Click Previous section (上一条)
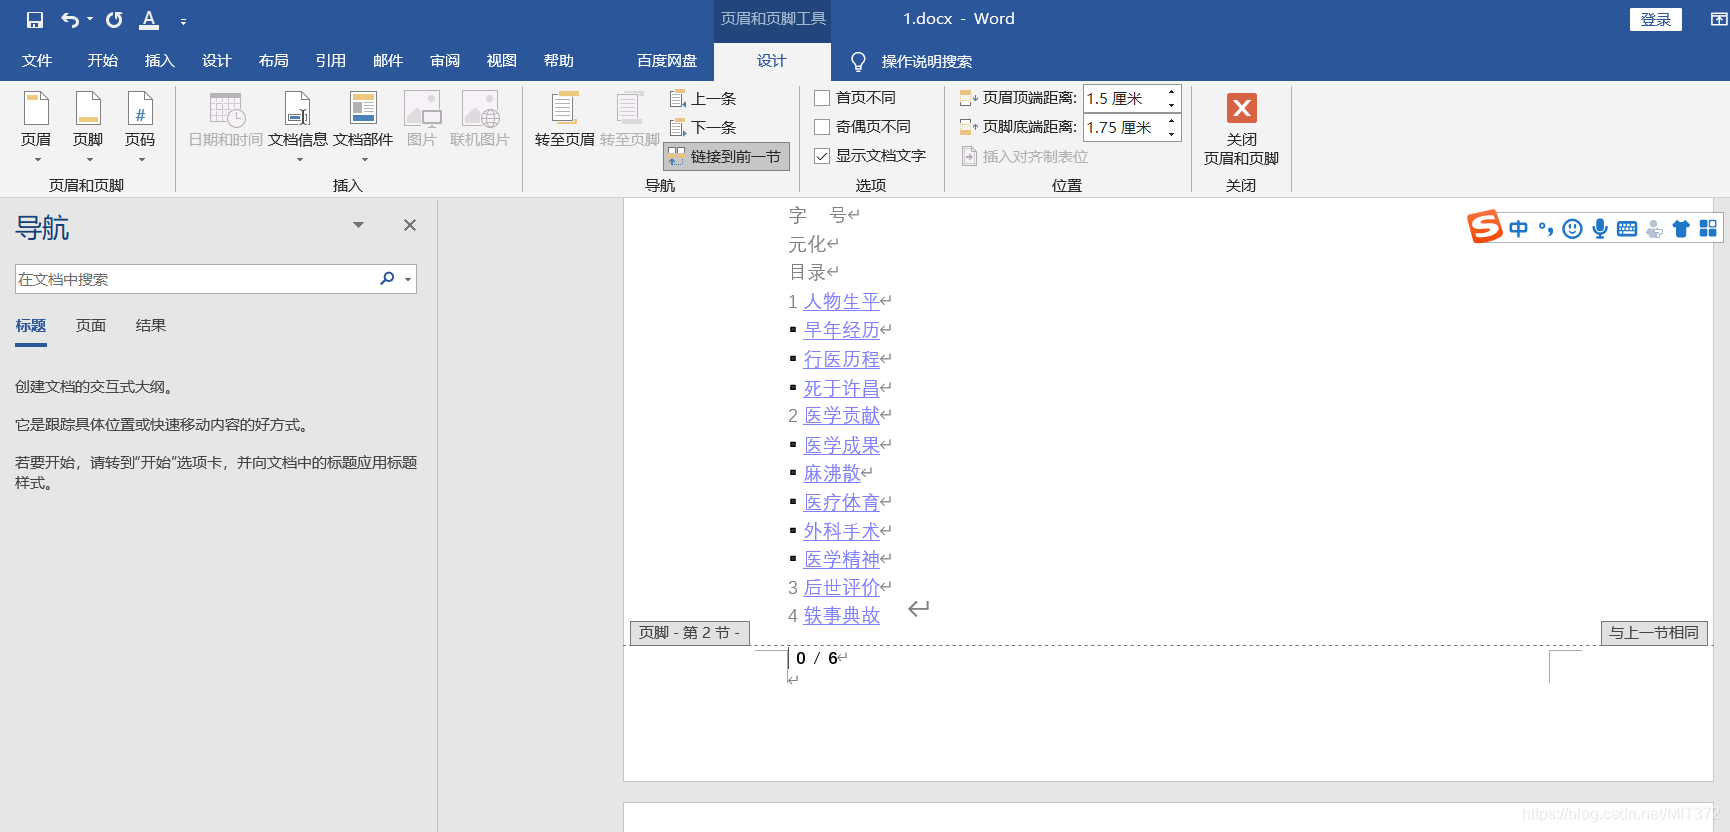The height and width of the screenshot is (832, 1730). pos(703,99)
